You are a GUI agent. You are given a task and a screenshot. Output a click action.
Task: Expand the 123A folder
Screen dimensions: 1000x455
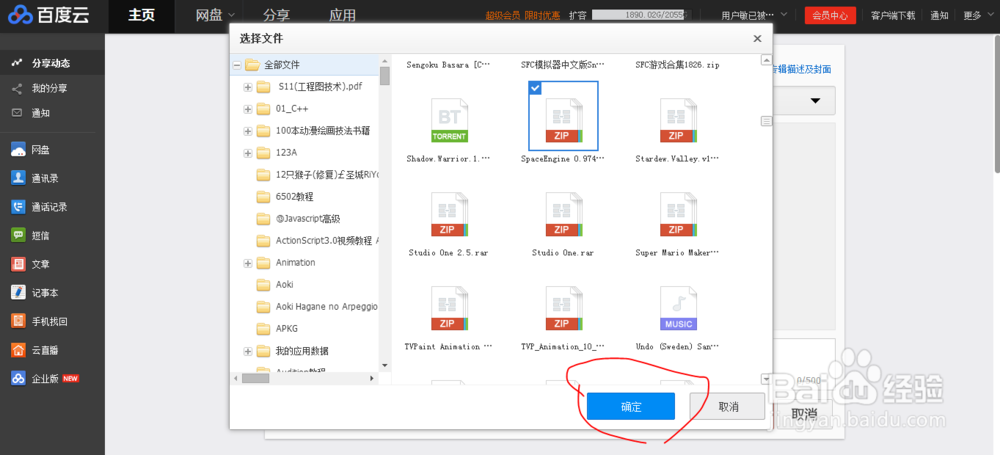click(x=247, y=153)
